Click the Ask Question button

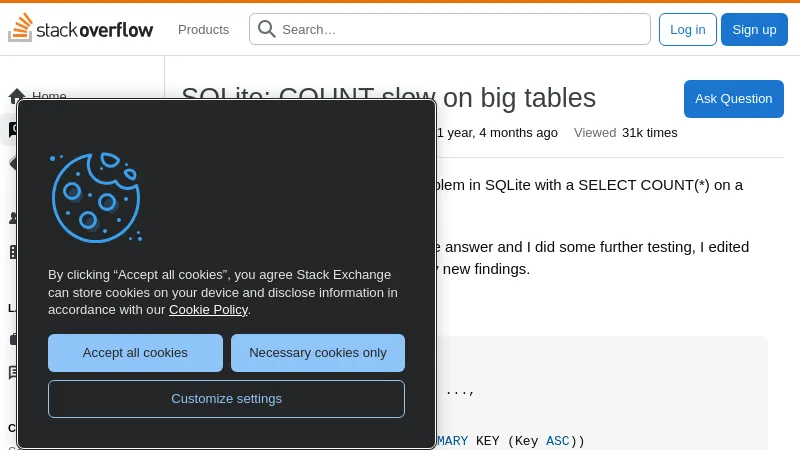click(733, 99)
